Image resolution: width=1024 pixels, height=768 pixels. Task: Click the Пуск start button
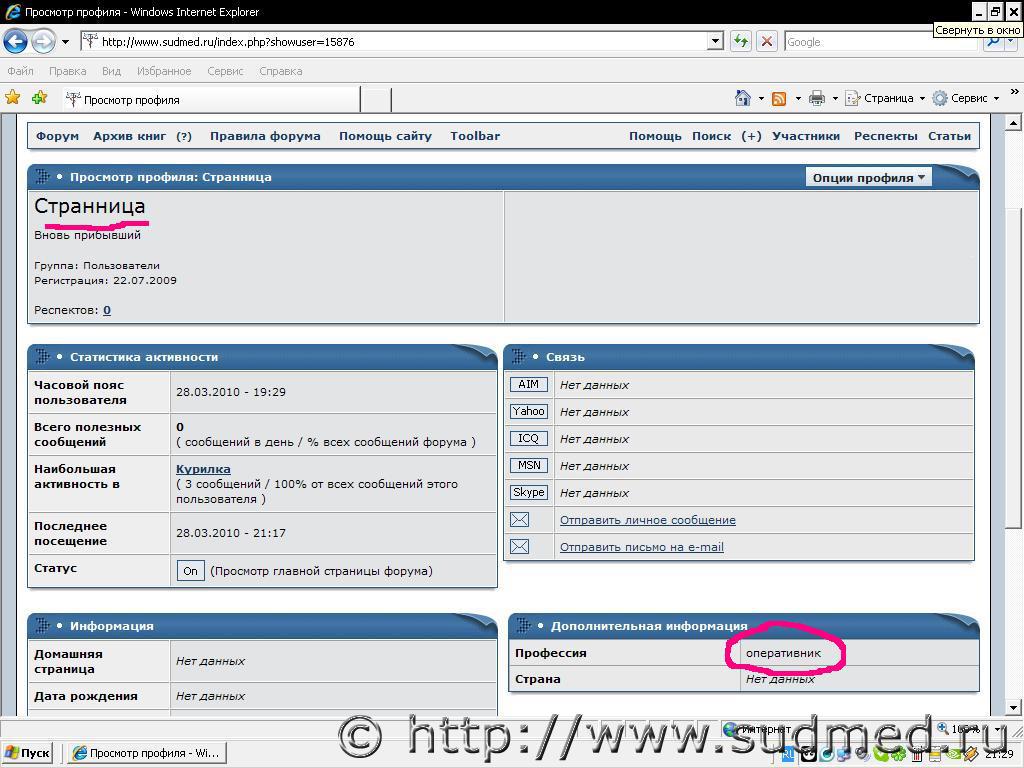(x=28, y=753)
